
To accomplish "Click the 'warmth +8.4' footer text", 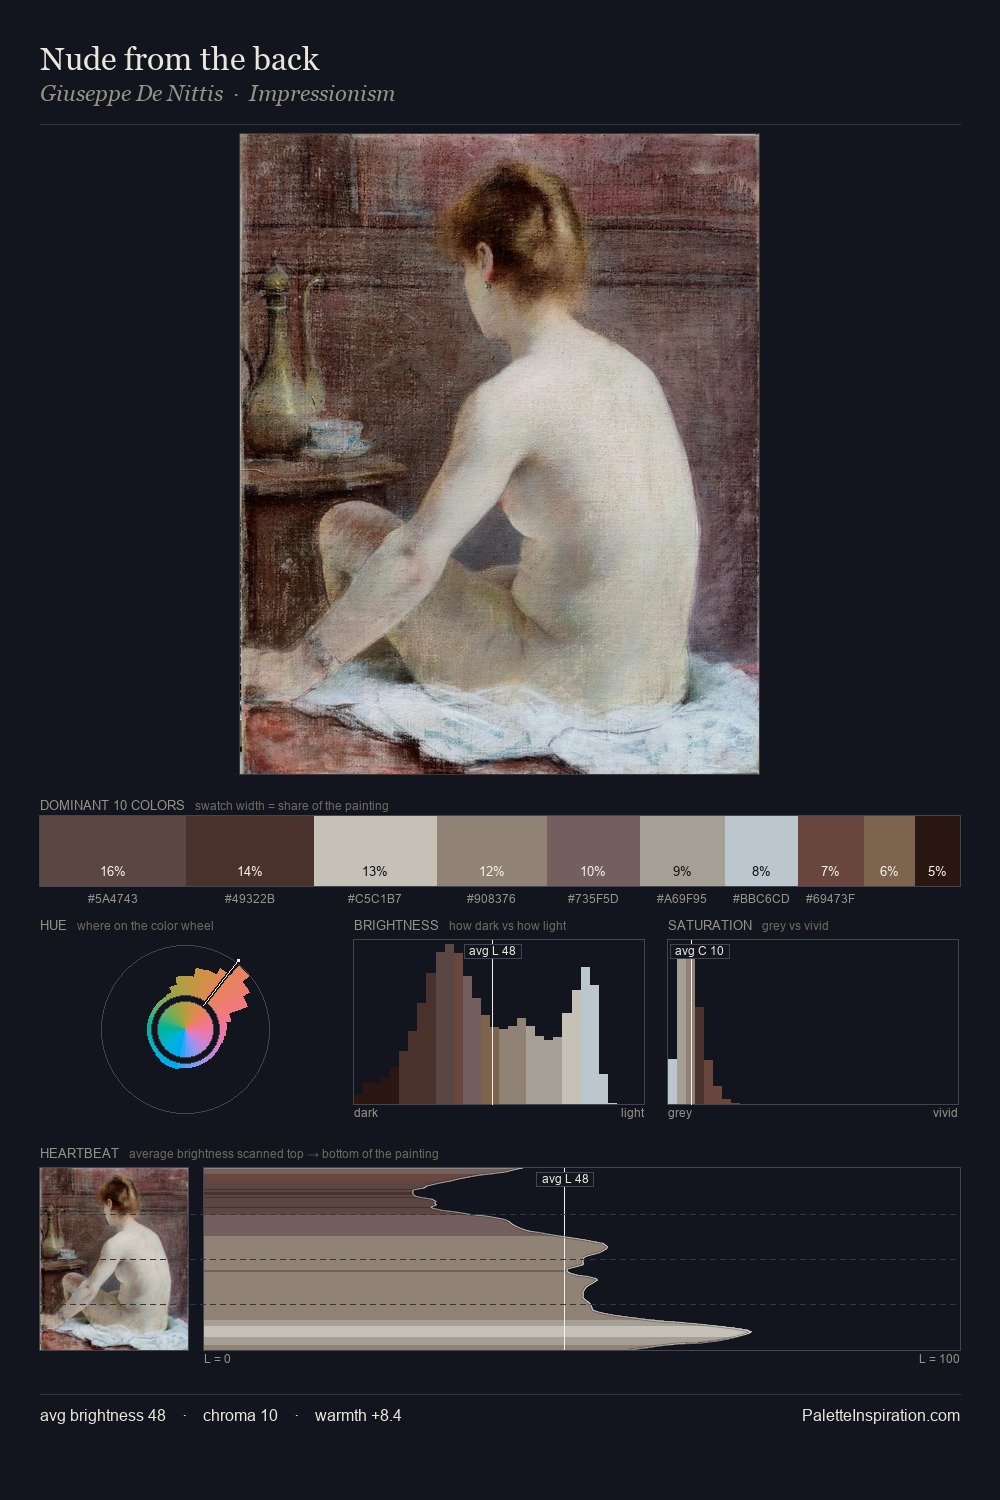I will [358, 1415].
